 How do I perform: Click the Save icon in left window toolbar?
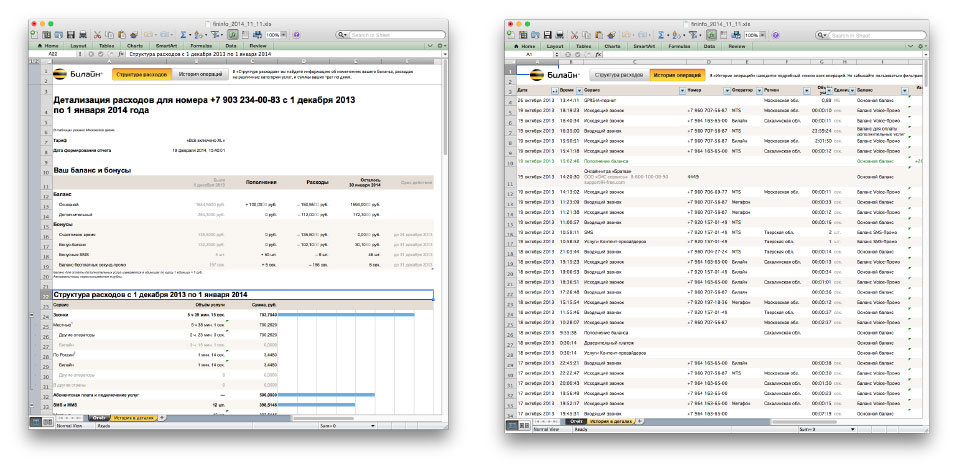[69, 35]
